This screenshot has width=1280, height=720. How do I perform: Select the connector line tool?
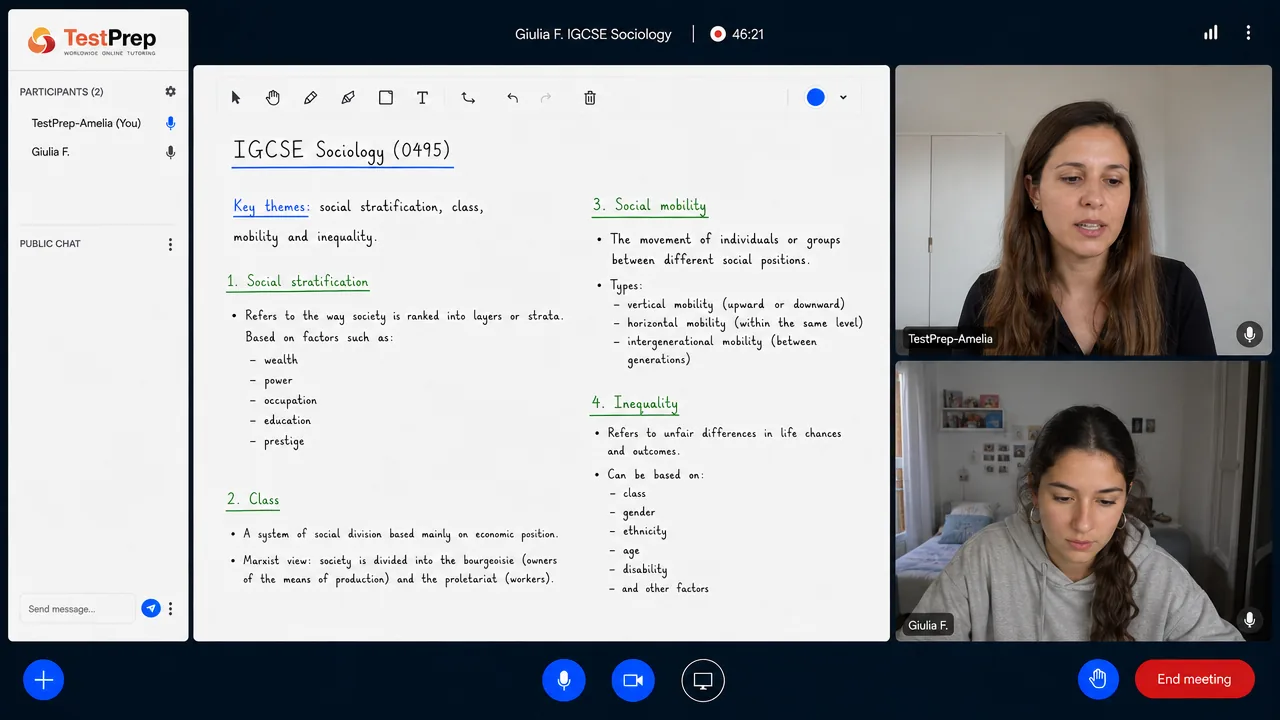pos(468,98)
